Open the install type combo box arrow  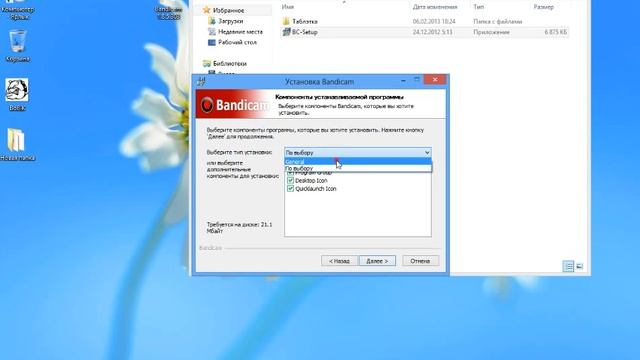pos(427,152)
